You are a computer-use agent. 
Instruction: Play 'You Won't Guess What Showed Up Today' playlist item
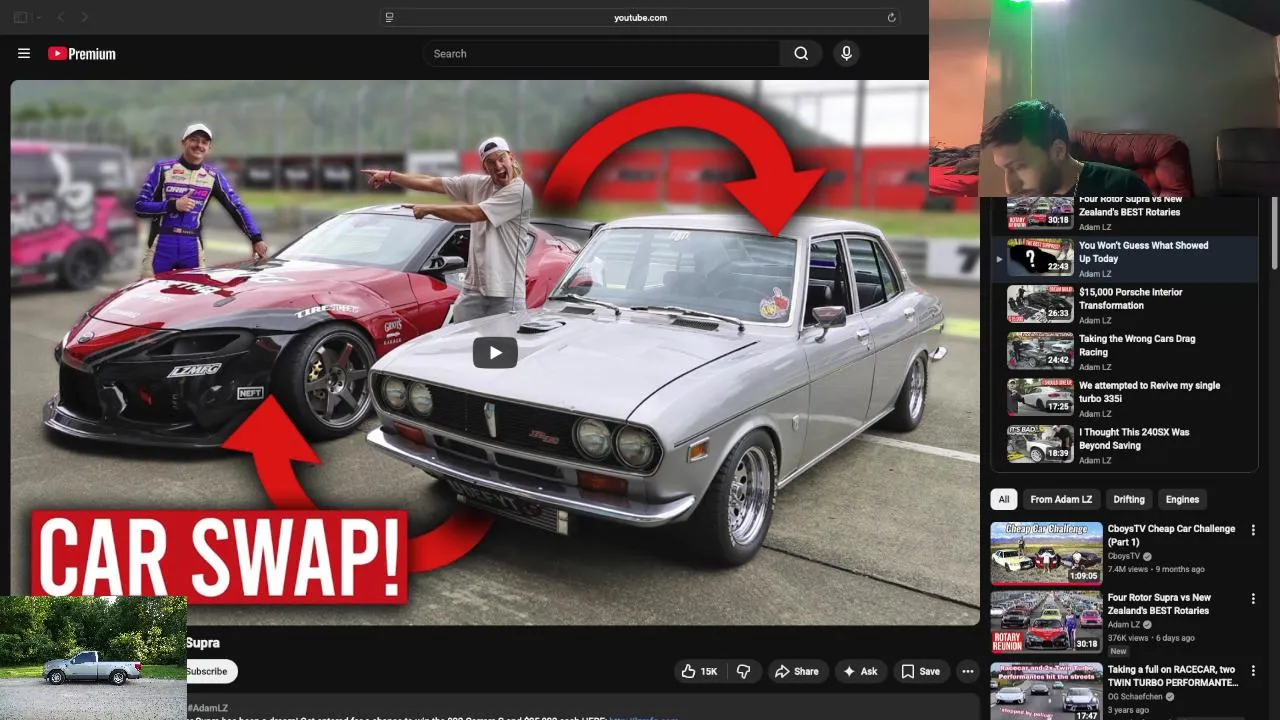[1124, 258]
